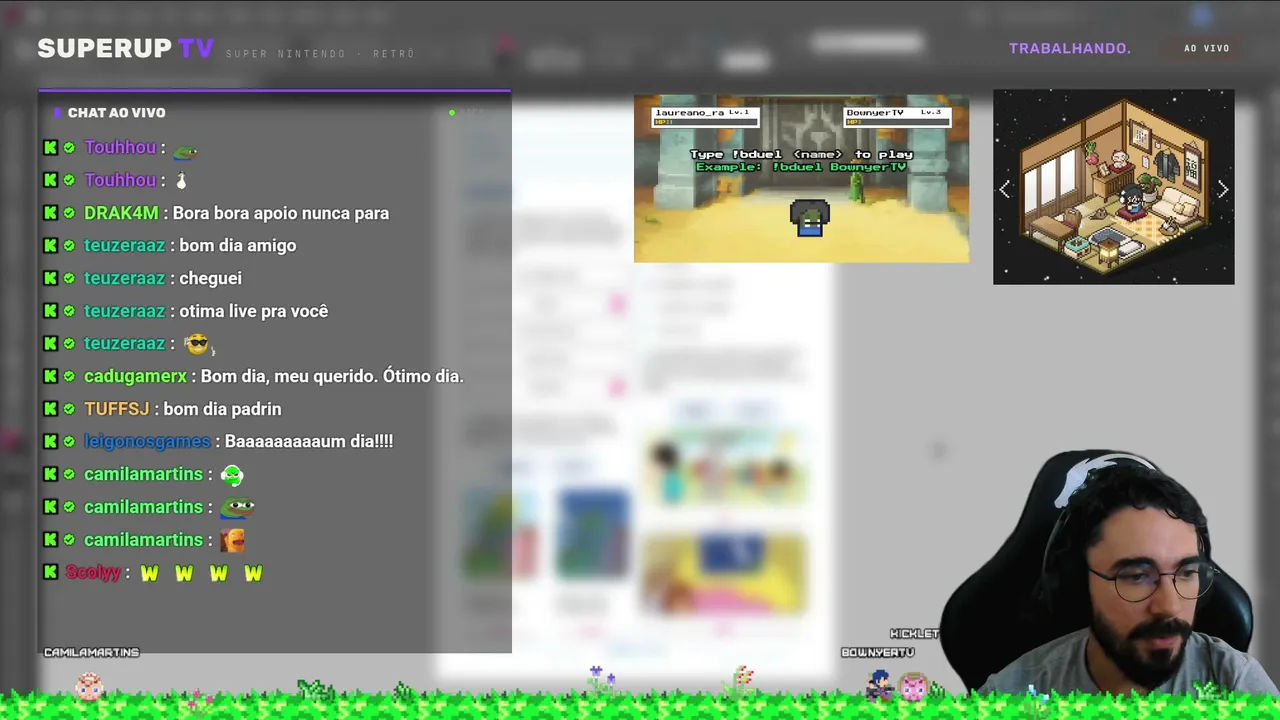Click the "Type !bduel <name> to play" text
This screenshot has width=1280, height=720.
point(801,154)
